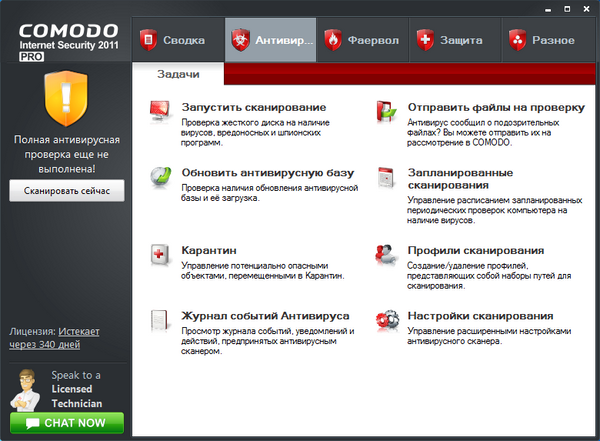
Task: Select the Задачи sub-tab
Action: point(178,74)
